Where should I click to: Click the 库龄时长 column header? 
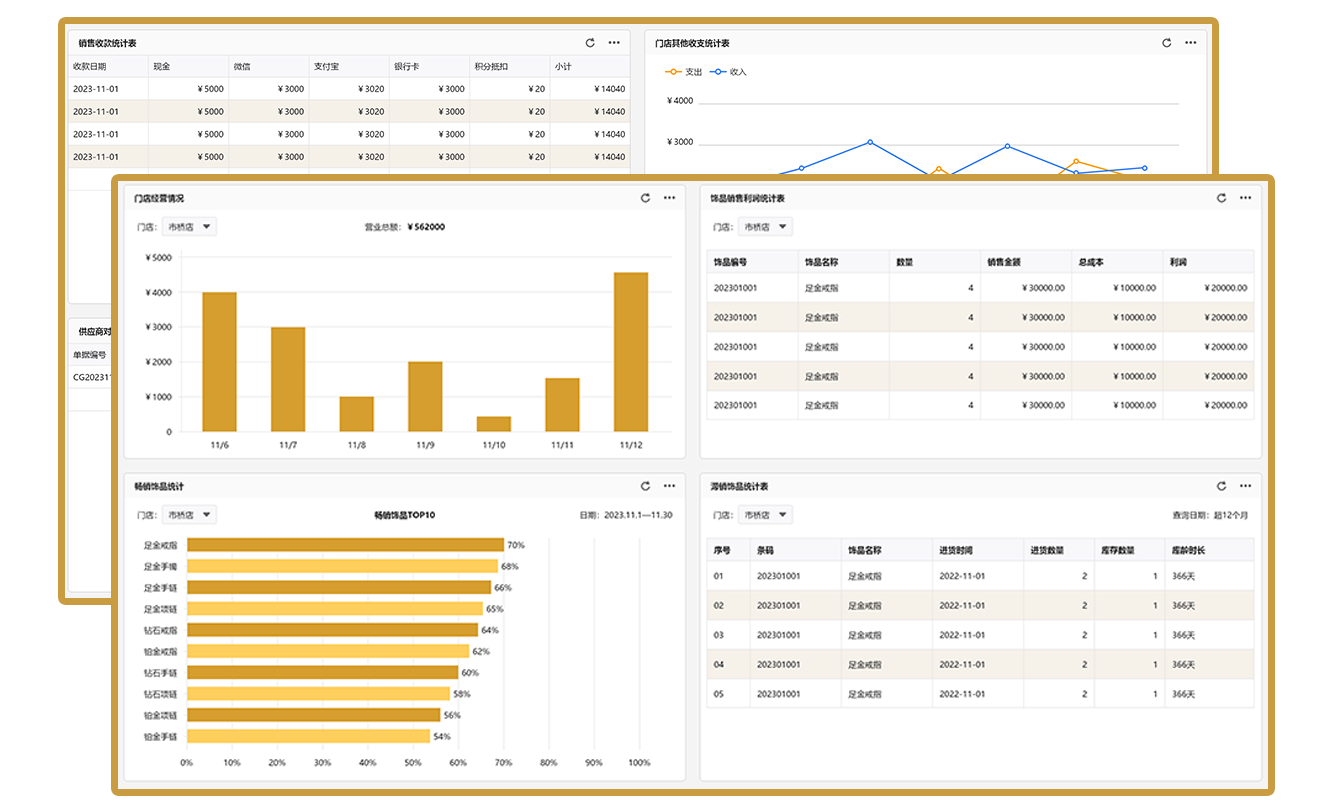pyautogui.click(x=1188, y=550)
